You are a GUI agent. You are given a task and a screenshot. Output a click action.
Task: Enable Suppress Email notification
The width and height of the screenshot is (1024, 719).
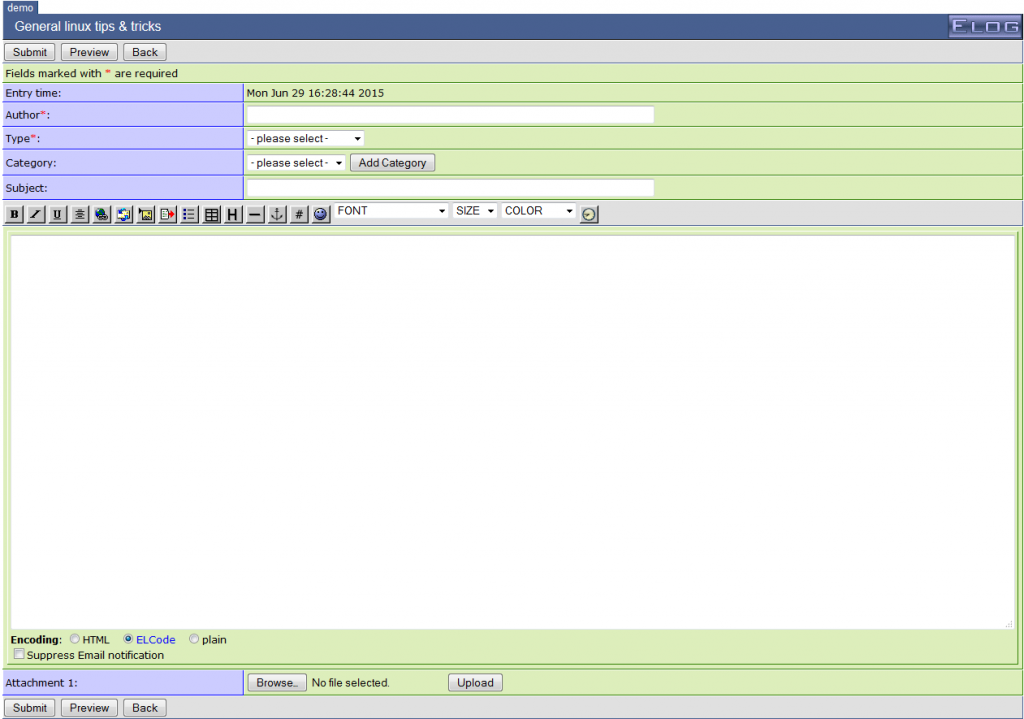[x=18, y=654]
